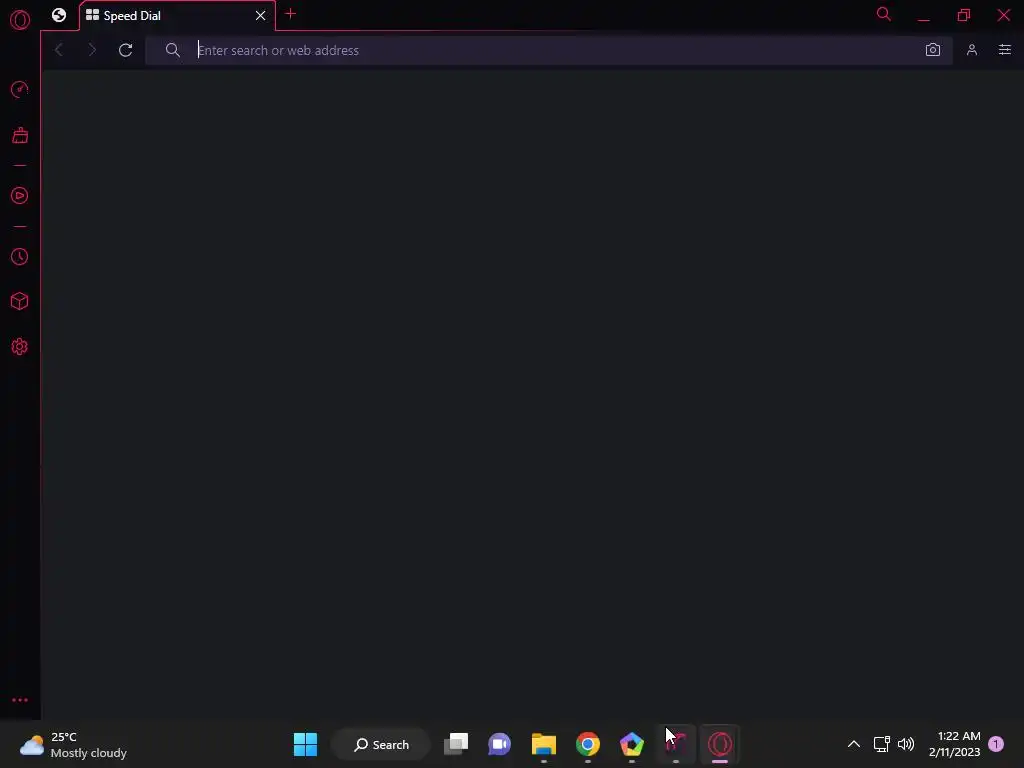Screen dimensions: 1024x768
Task: Open network icon in system tray
Action: tap(882, 744)
